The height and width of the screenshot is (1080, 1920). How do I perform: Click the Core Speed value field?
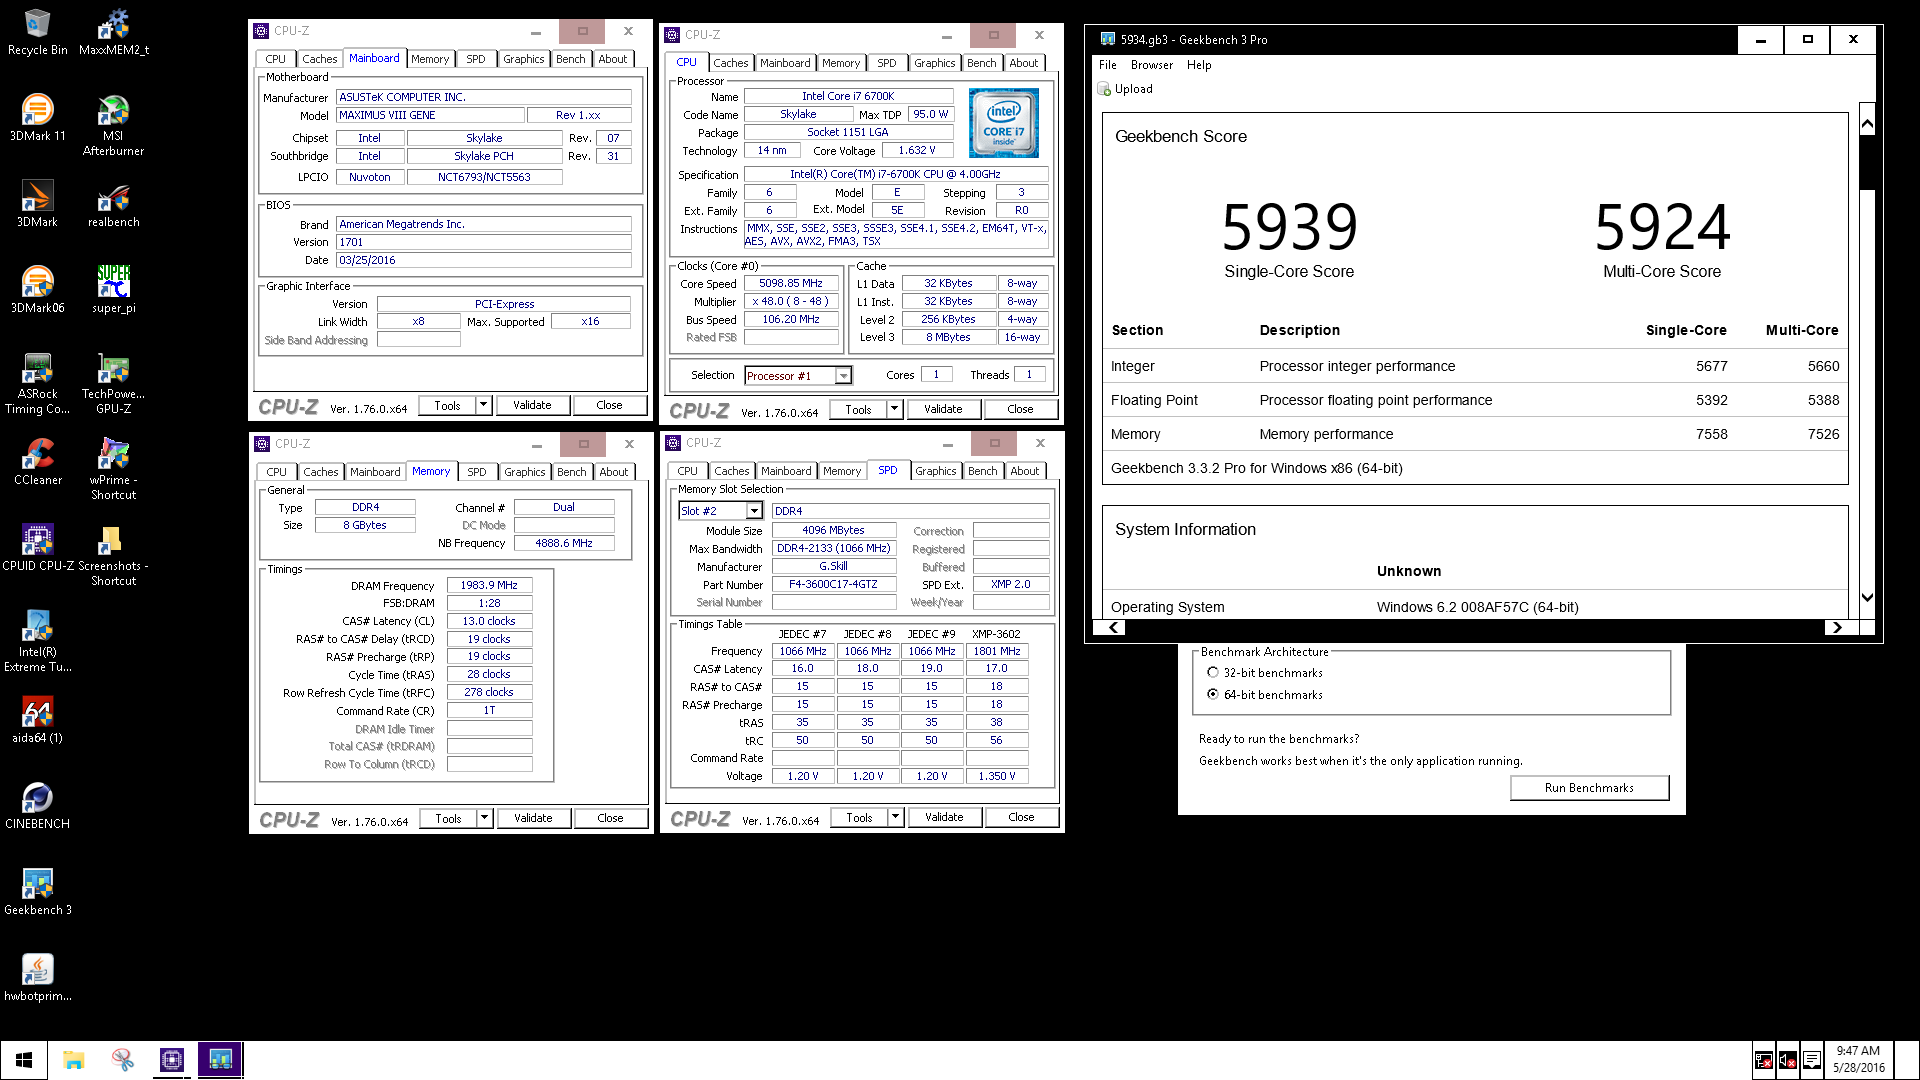[x=790, y=284]
